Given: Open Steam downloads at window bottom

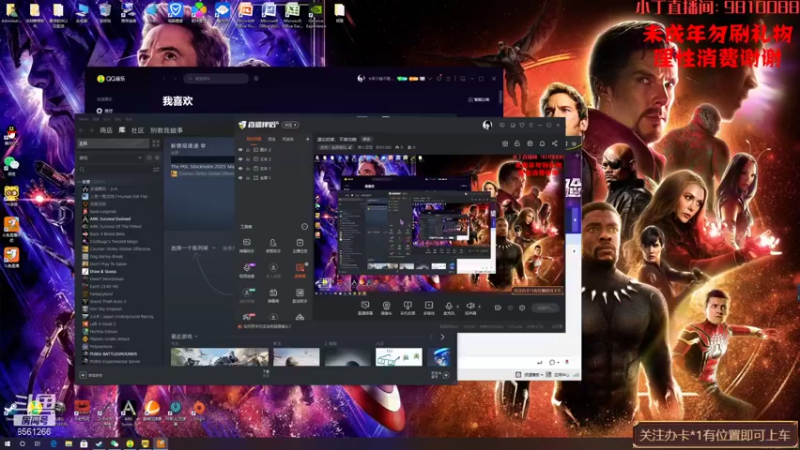Looking at the screenshot, I should point(266,374).
